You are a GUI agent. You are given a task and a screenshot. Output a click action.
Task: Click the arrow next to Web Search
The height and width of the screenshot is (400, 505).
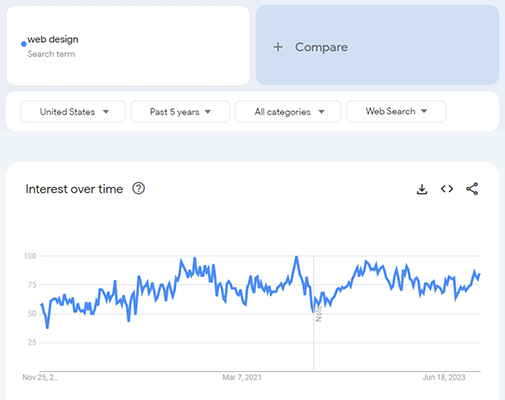click(x=424, y=111)
